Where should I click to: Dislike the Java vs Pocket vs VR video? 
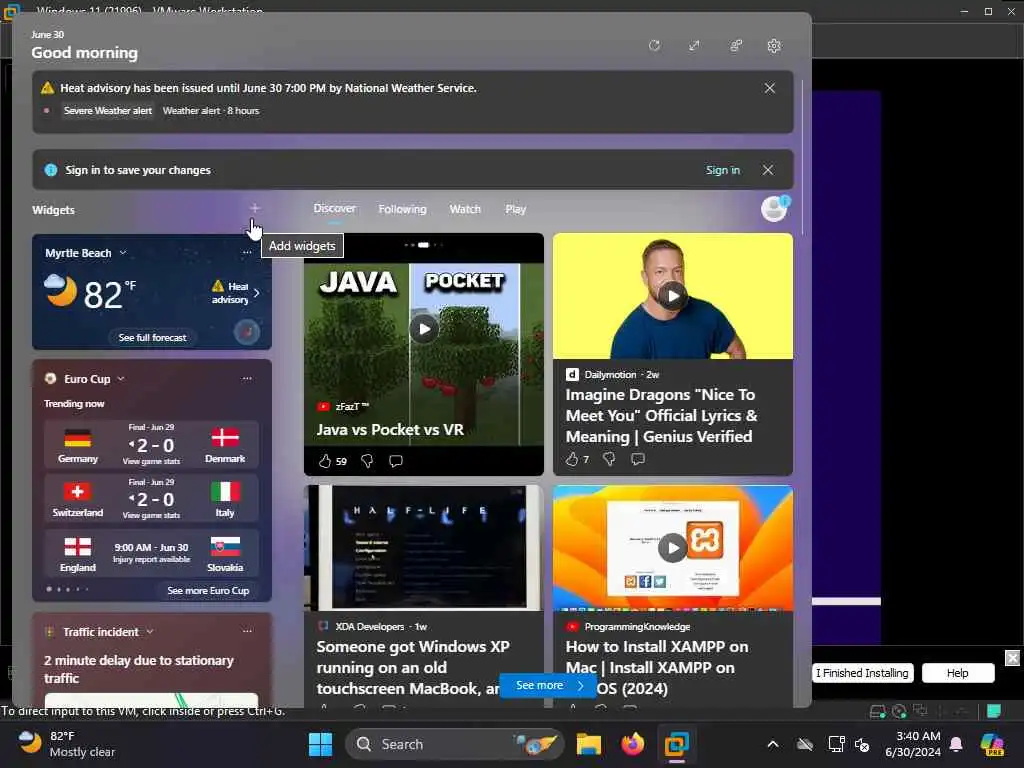pyautogui.click(x=367, y=461)
